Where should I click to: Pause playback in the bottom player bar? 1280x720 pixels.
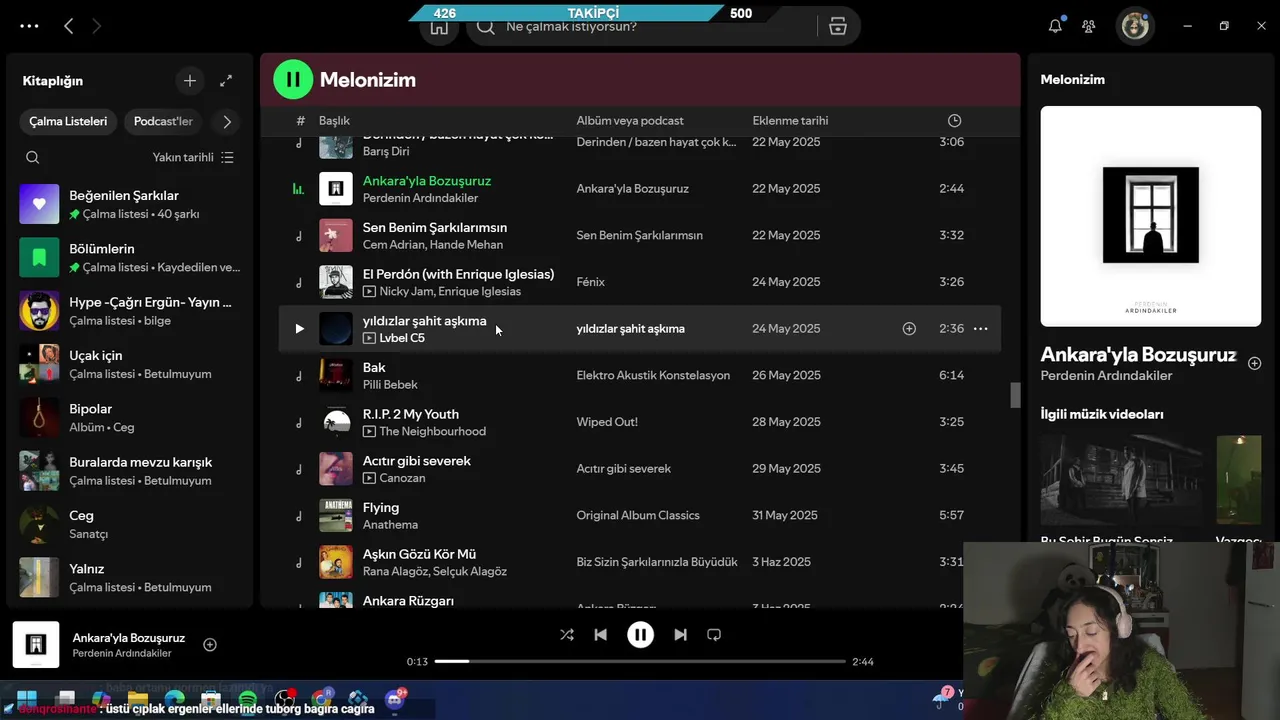pos(640,635)
